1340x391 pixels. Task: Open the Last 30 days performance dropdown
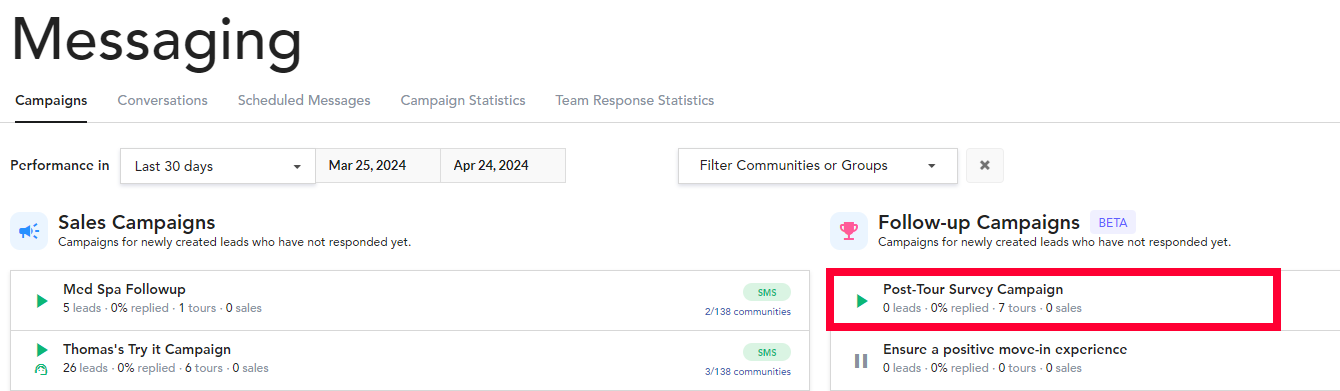218,166
